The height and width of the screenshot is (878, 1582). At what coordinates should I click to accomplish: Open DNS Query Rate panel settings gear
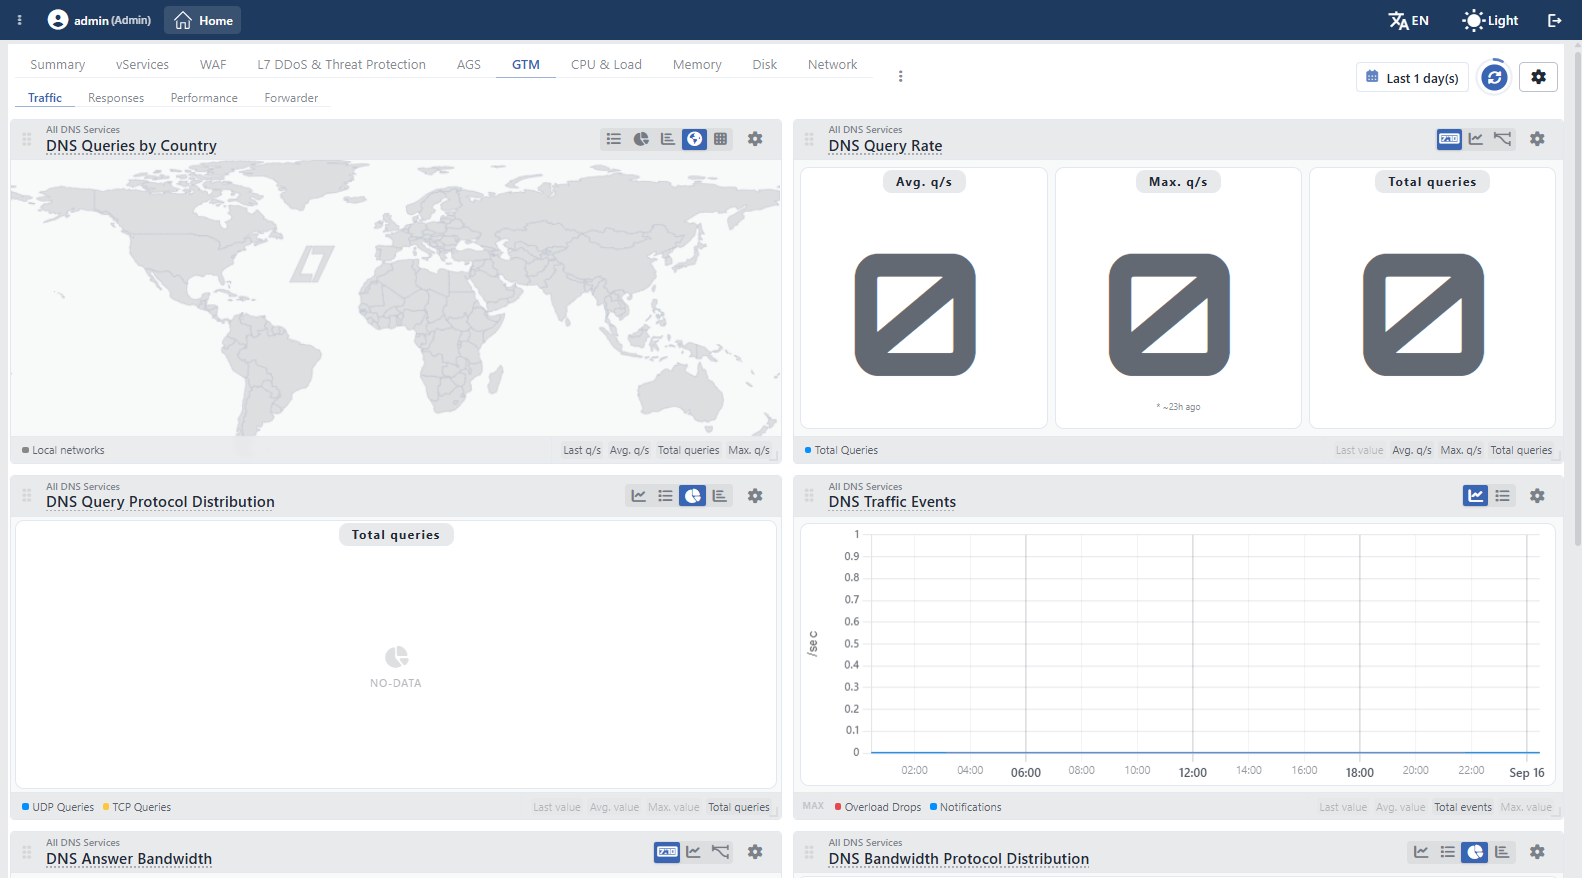click(x=1537, y=139)
